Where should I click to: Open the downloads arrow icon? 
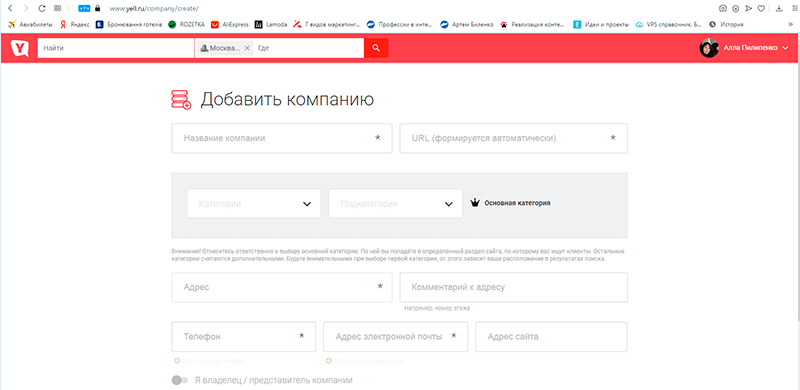pos(779,8)
